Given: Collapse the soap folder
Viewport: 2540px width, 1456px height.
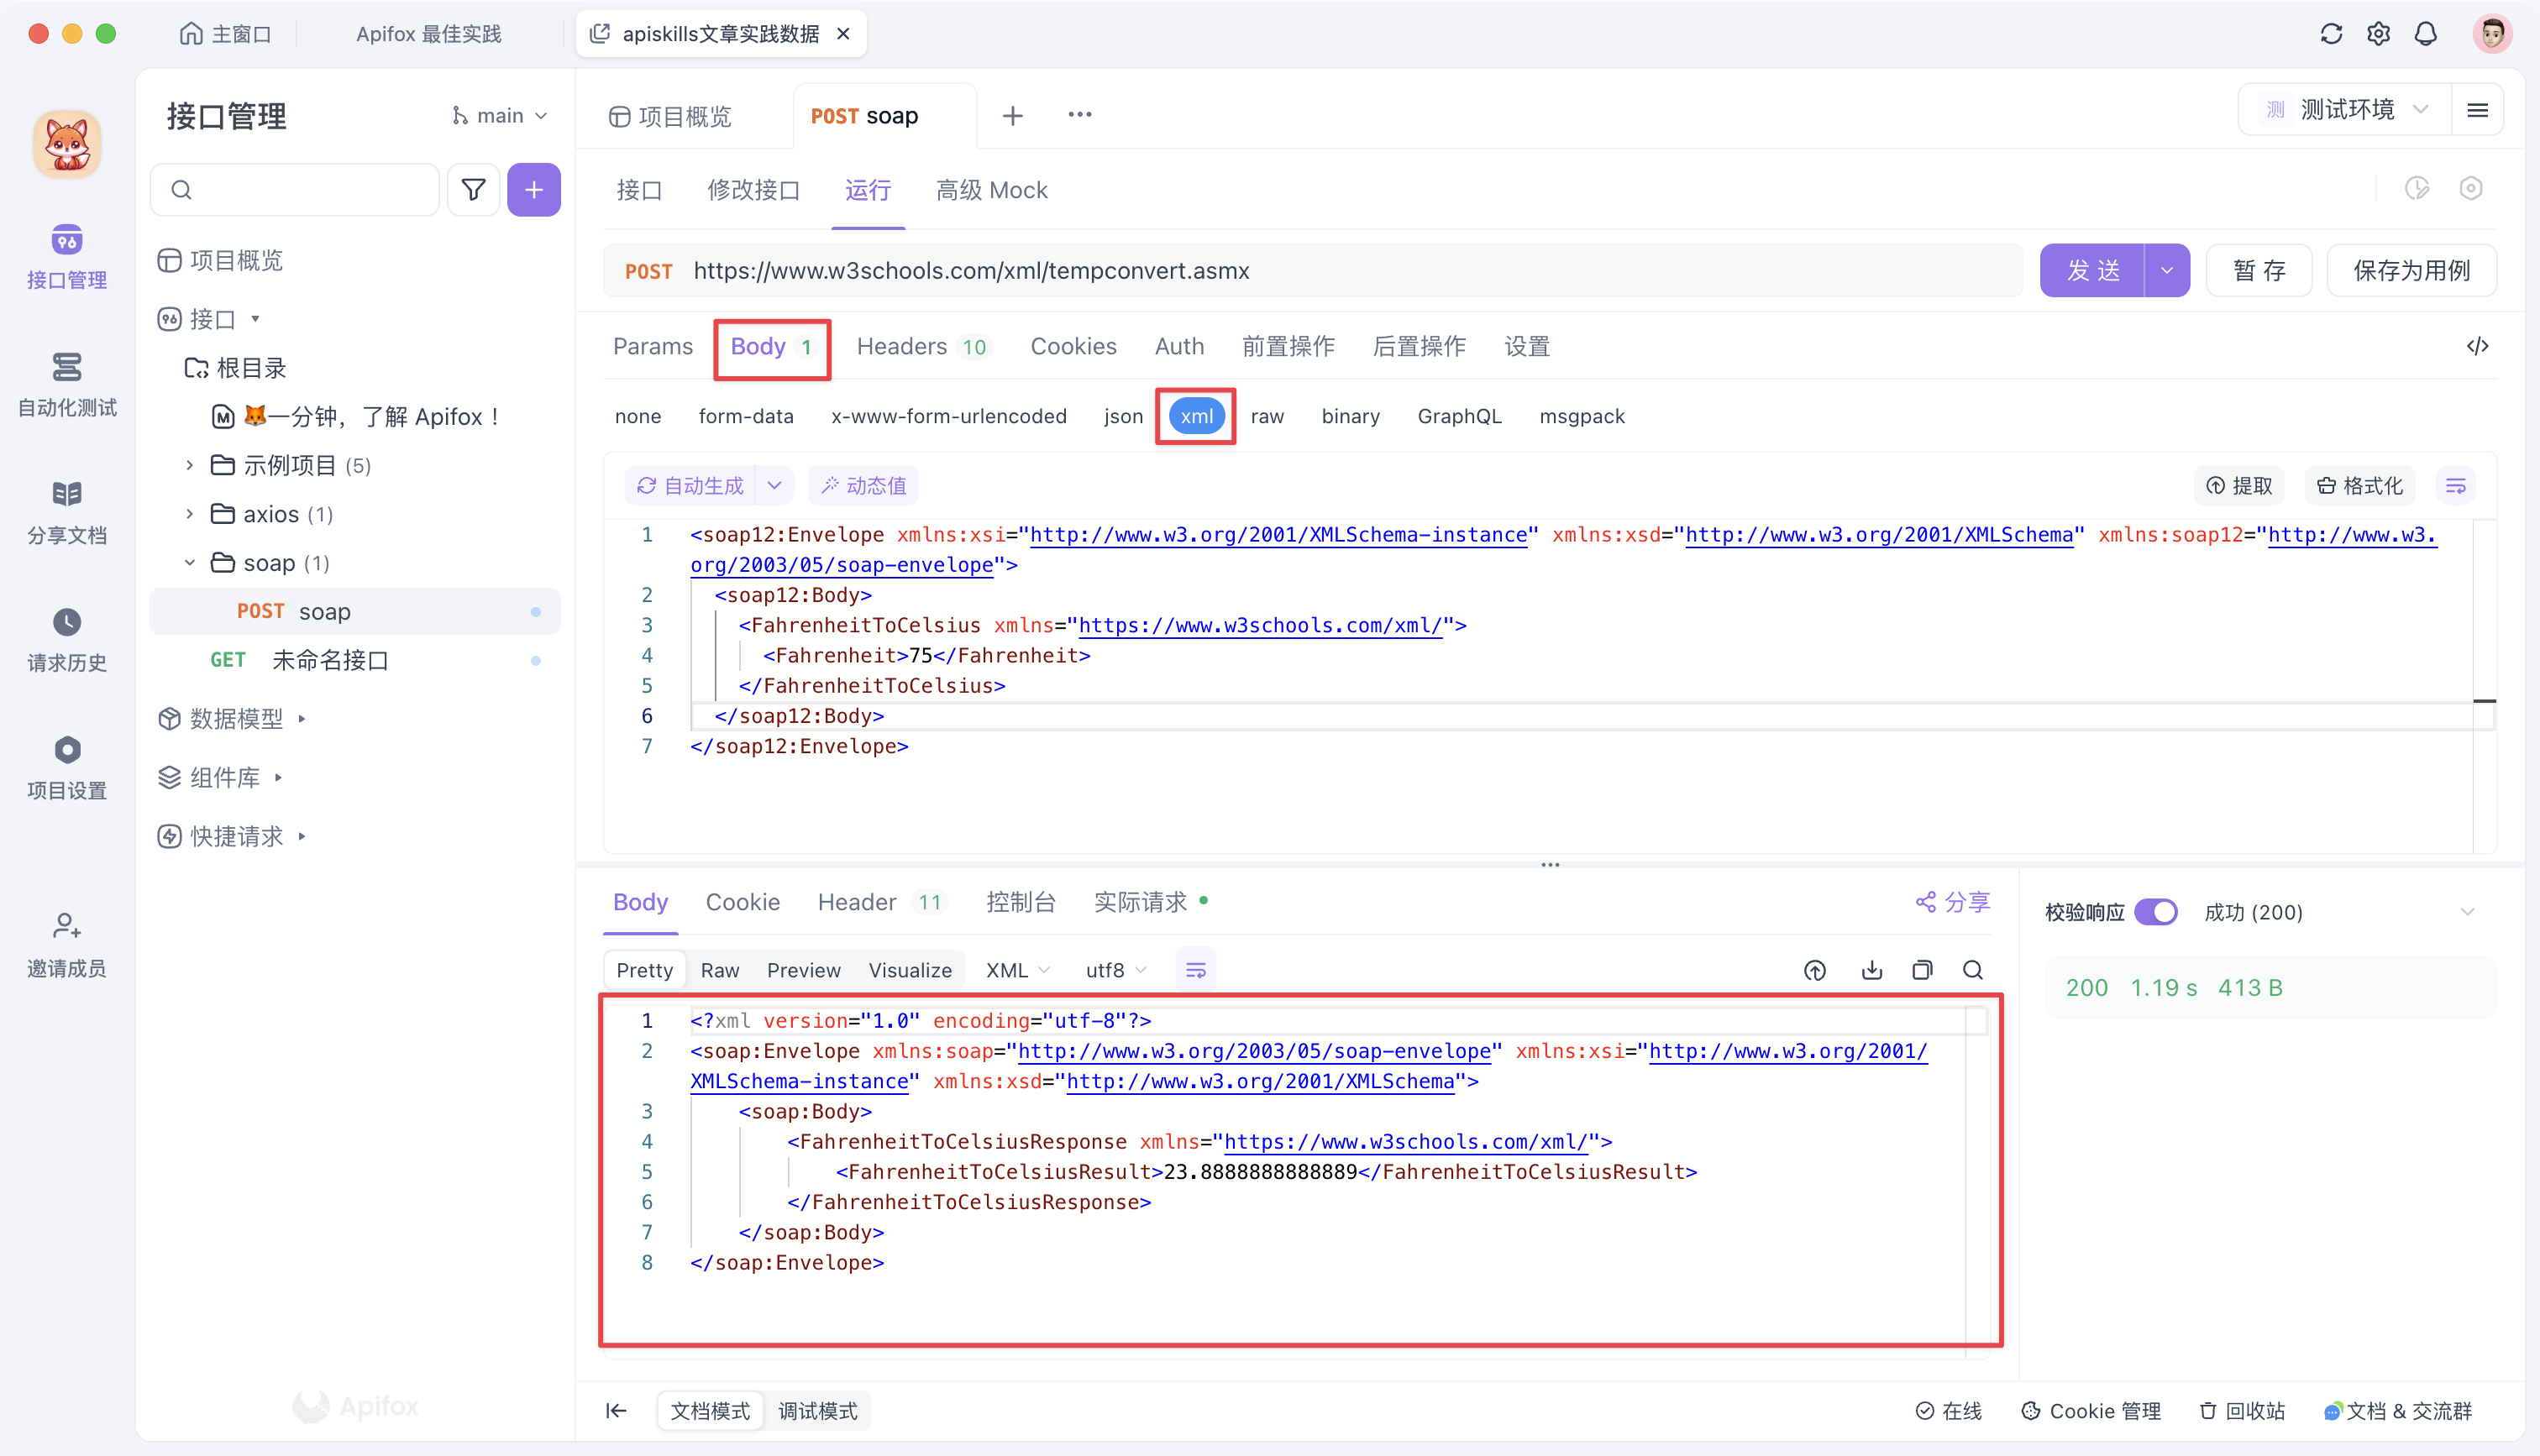Looking at the screenshot, I should tap(189, 563).
